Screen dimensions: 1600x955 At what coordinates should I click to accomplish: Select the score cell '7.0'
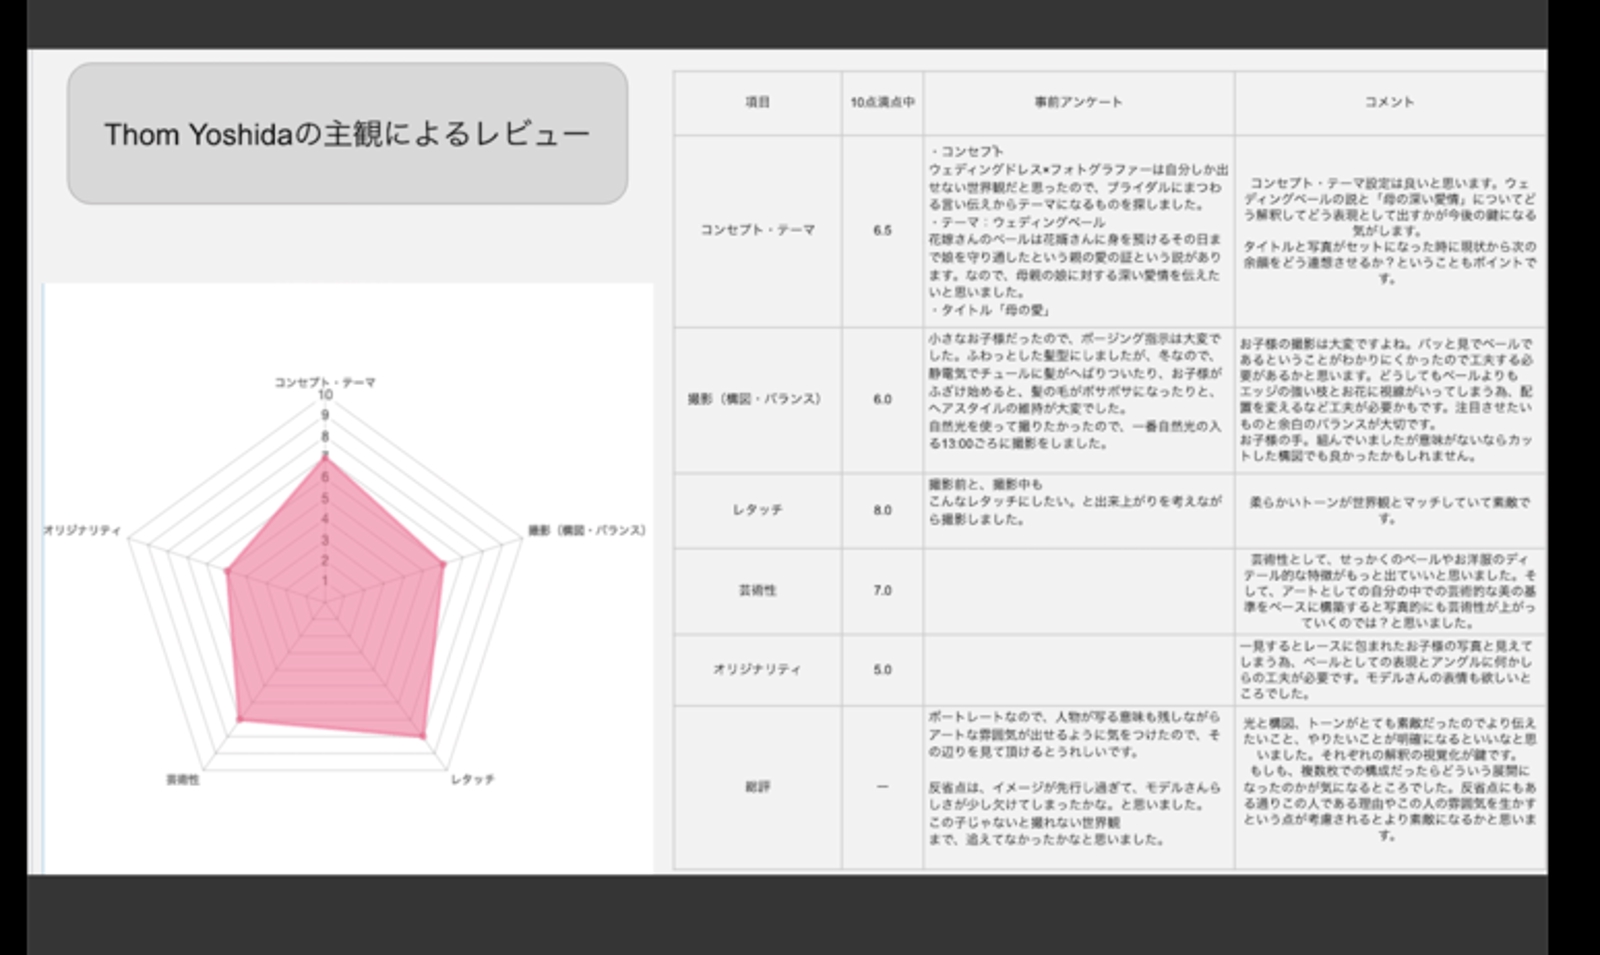[882, 590]
